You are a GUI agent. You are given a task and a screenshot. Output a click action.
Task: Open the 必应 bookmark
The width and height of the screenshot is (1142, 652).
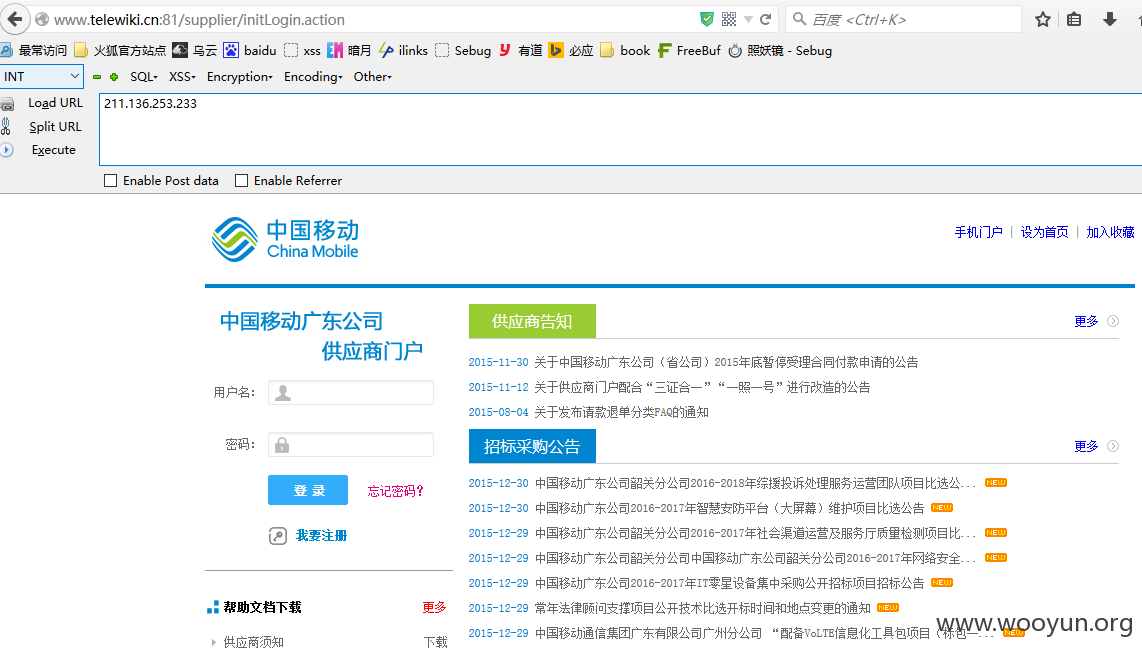coord(571,50)
